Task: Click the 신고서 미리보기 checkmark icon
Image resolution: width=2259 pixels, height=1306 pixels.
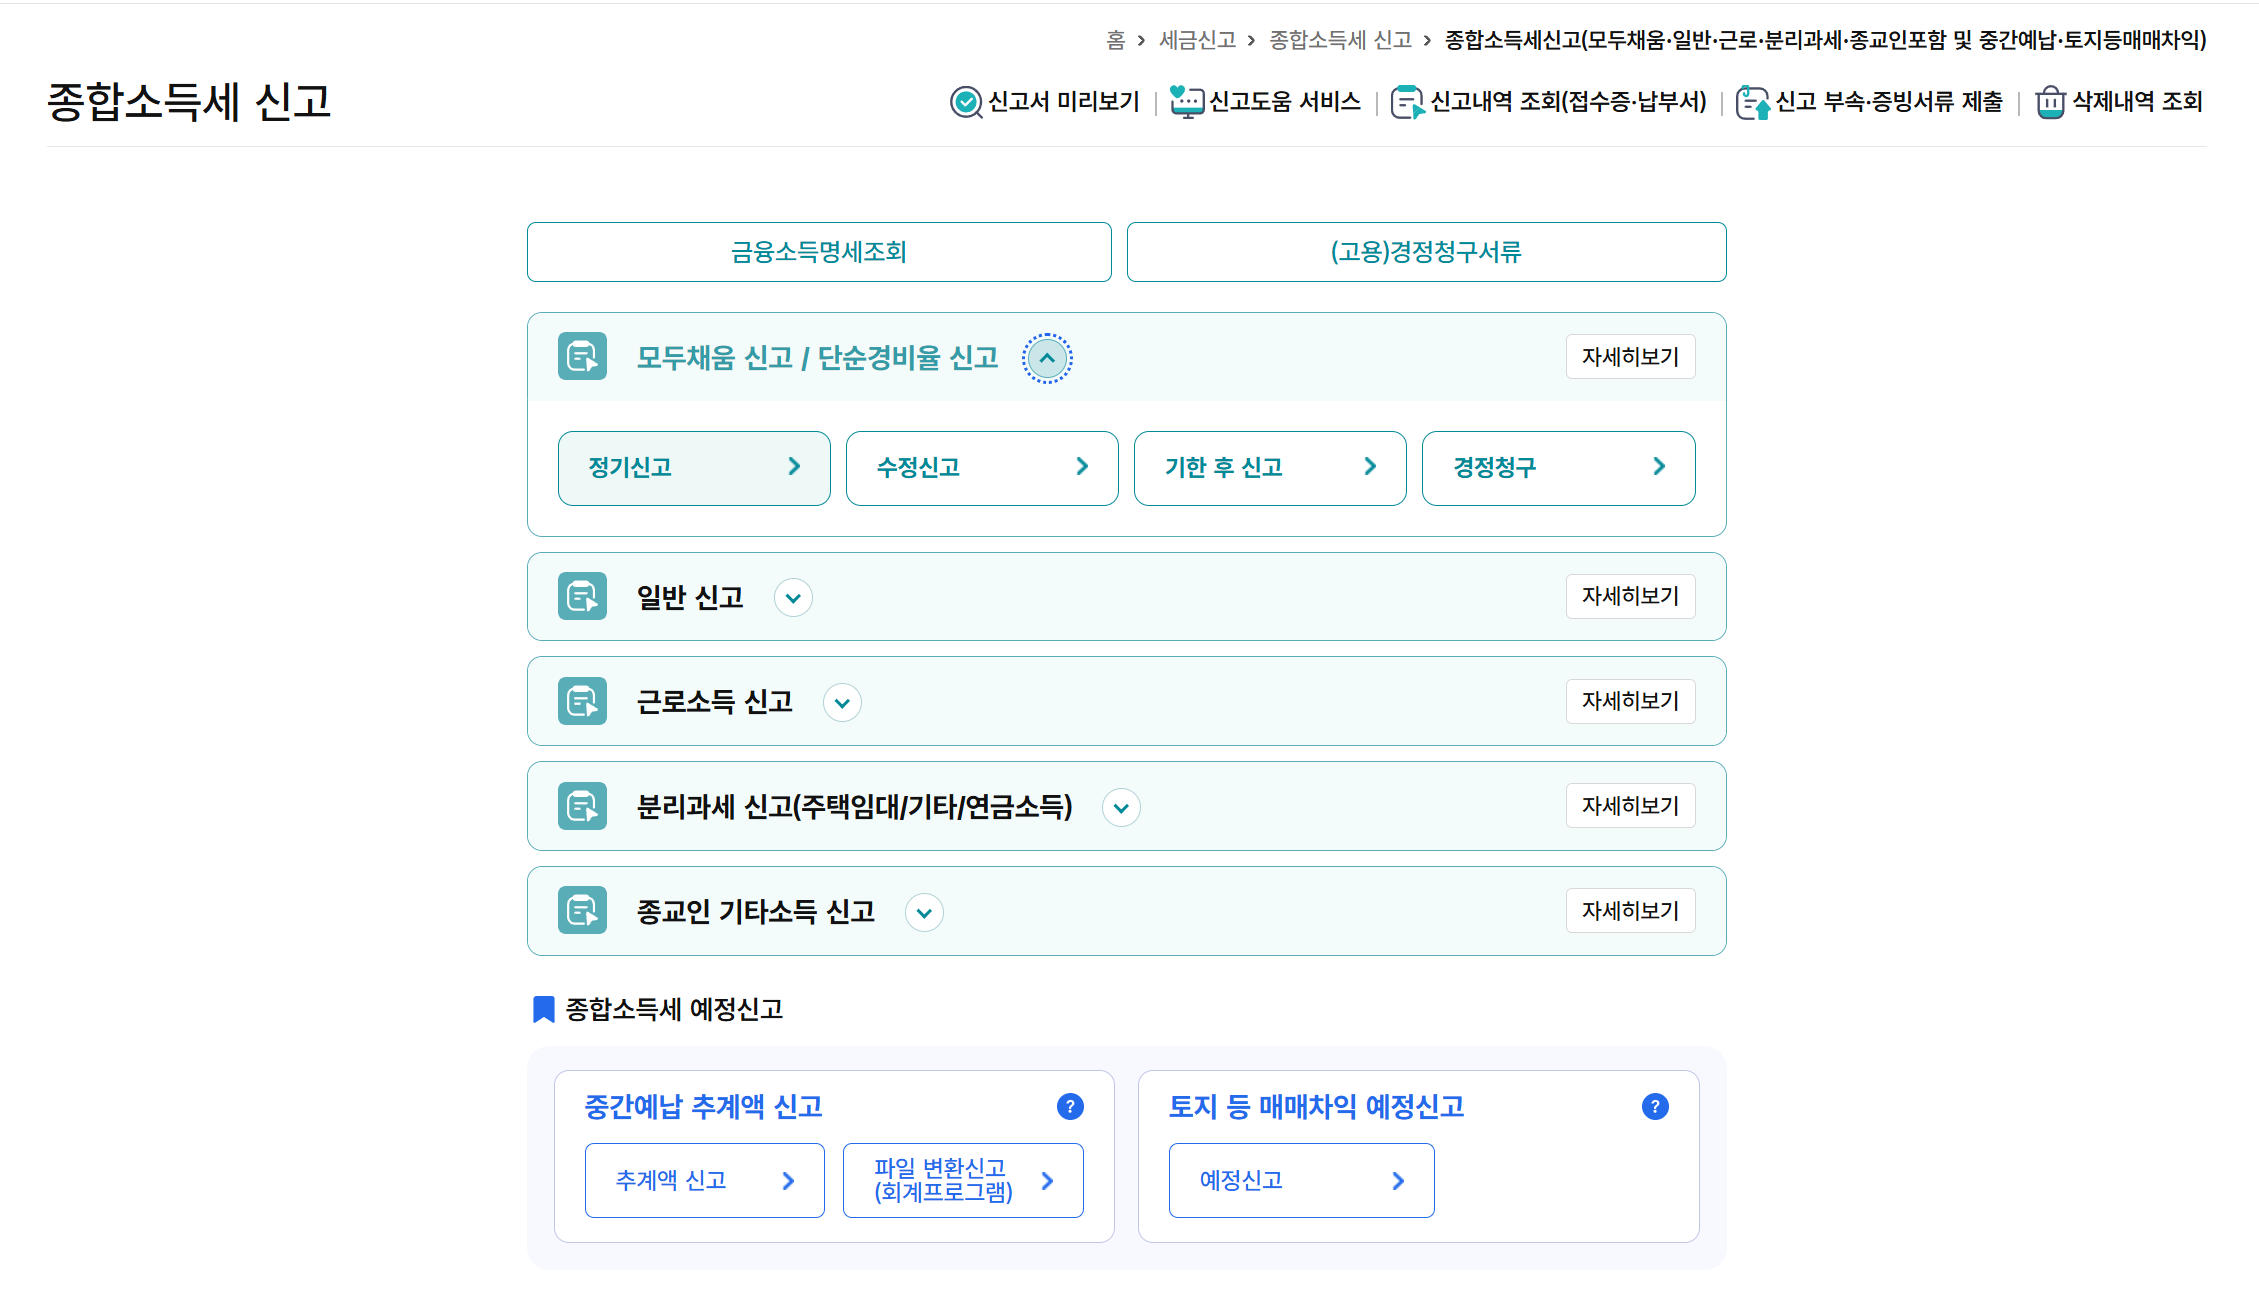Action: click(966, 102)
